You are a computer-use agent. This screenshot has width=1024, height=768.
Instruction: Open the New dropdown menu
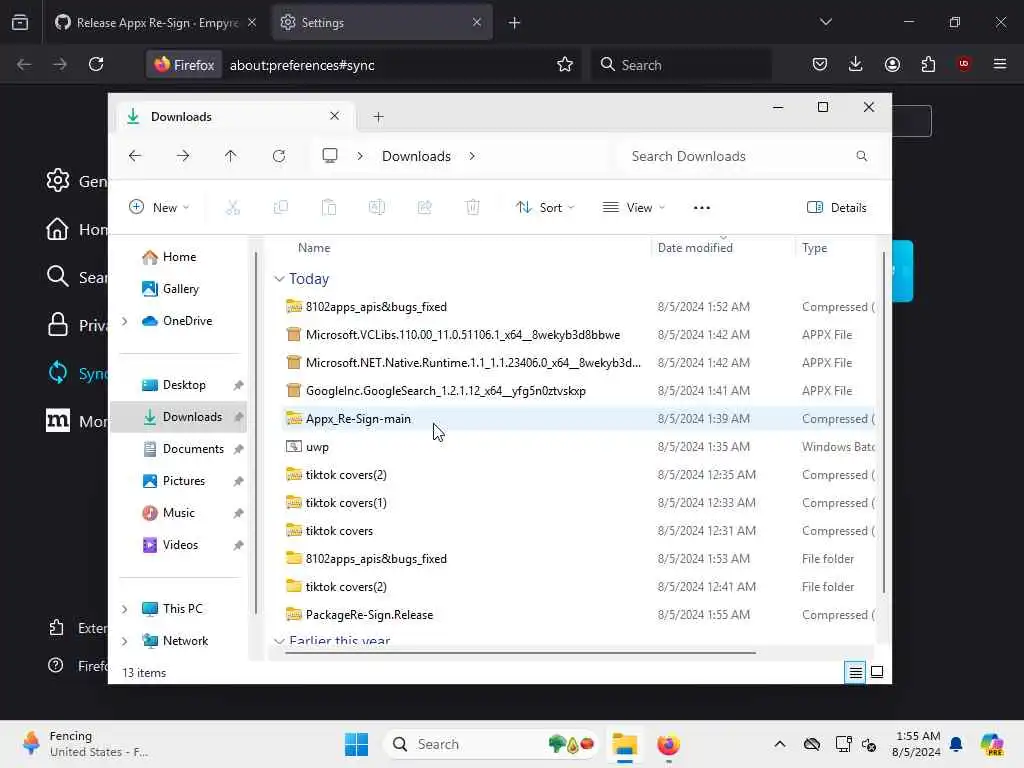point(159,208)
